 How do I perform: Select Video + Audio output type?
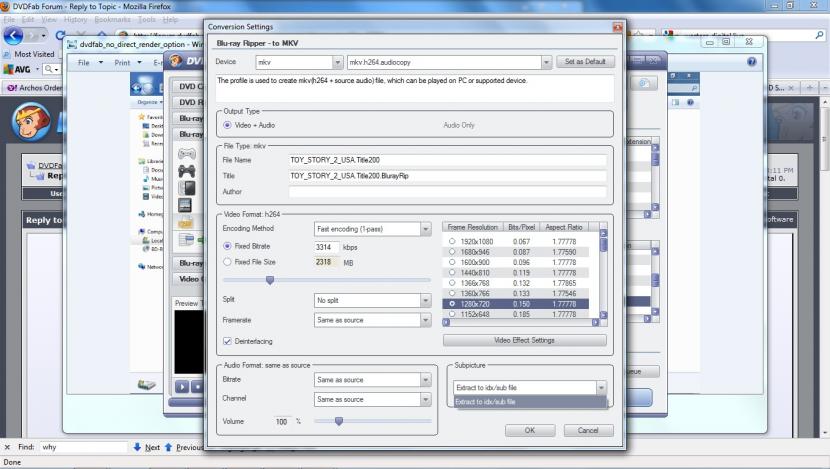click(227, 125)
